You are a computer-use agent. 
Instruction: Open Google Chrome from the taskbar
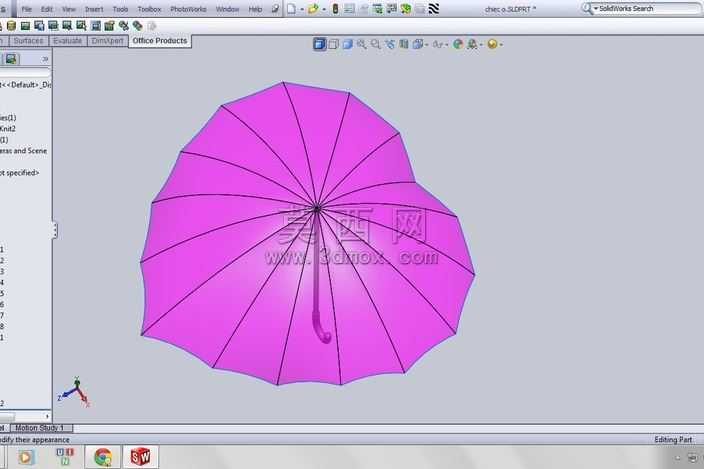pyautogui.click(x=103, y=457)
